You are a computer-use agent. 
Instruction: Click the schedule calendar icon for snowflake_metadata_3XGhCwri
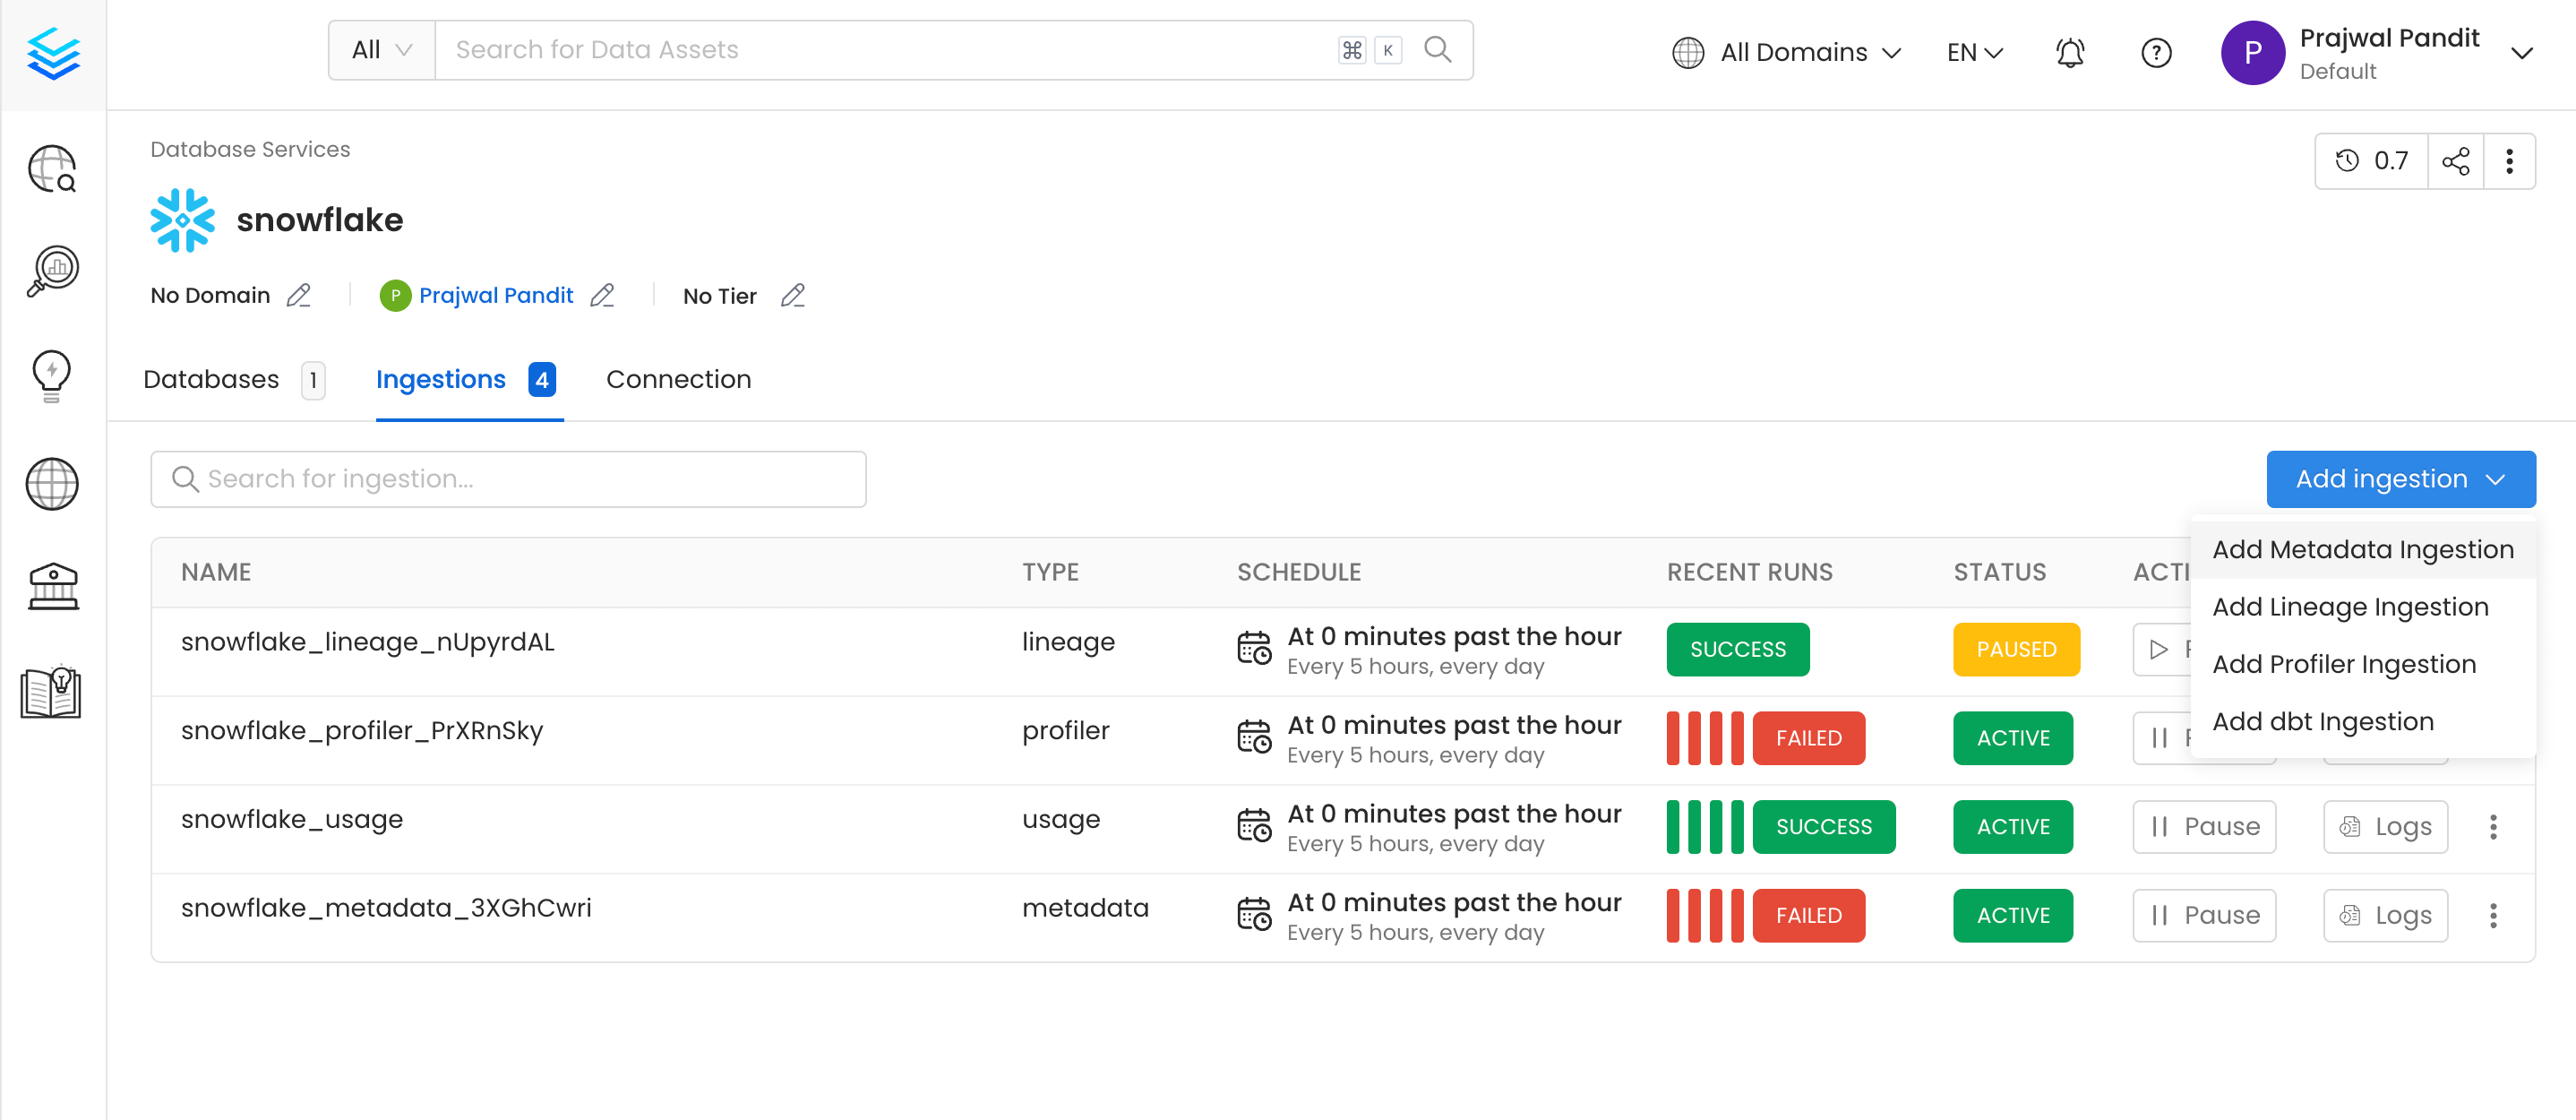click(x=1254, y=915)
